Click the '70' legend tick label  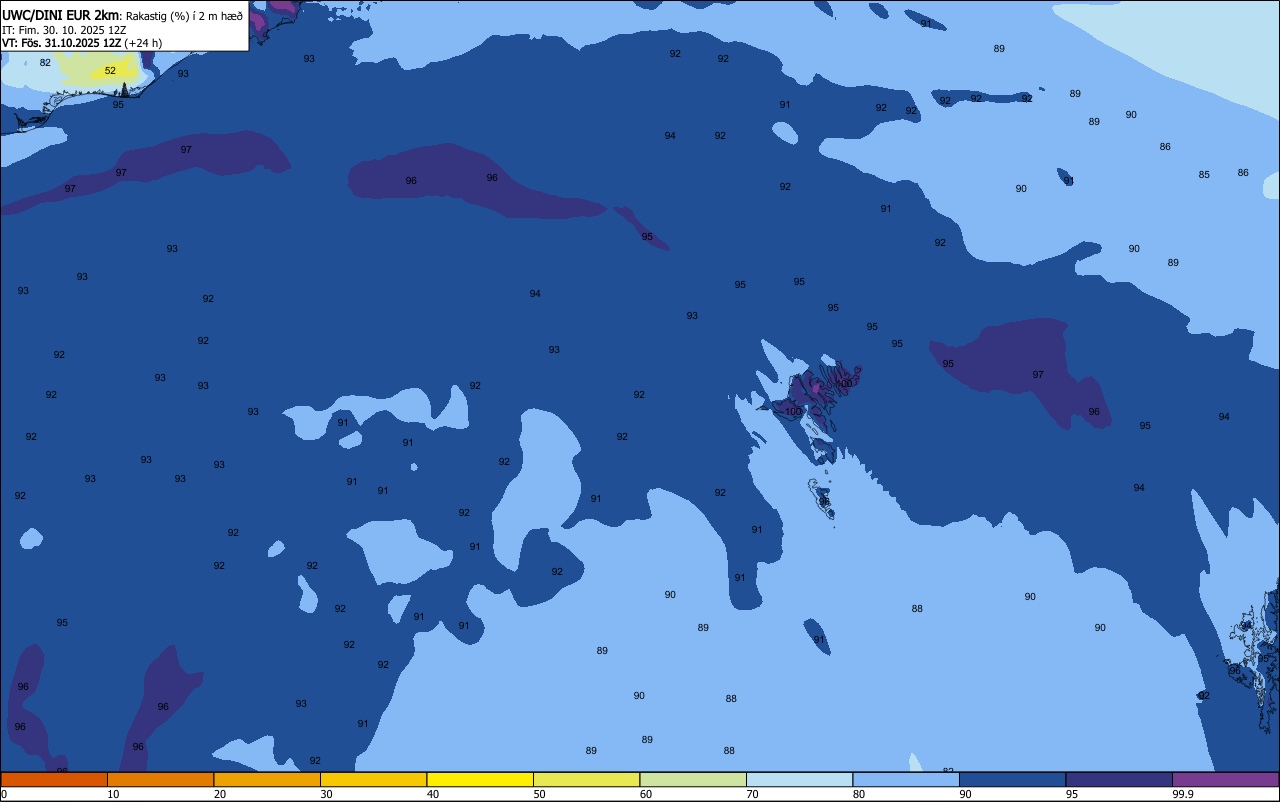(x=752, y=794)
